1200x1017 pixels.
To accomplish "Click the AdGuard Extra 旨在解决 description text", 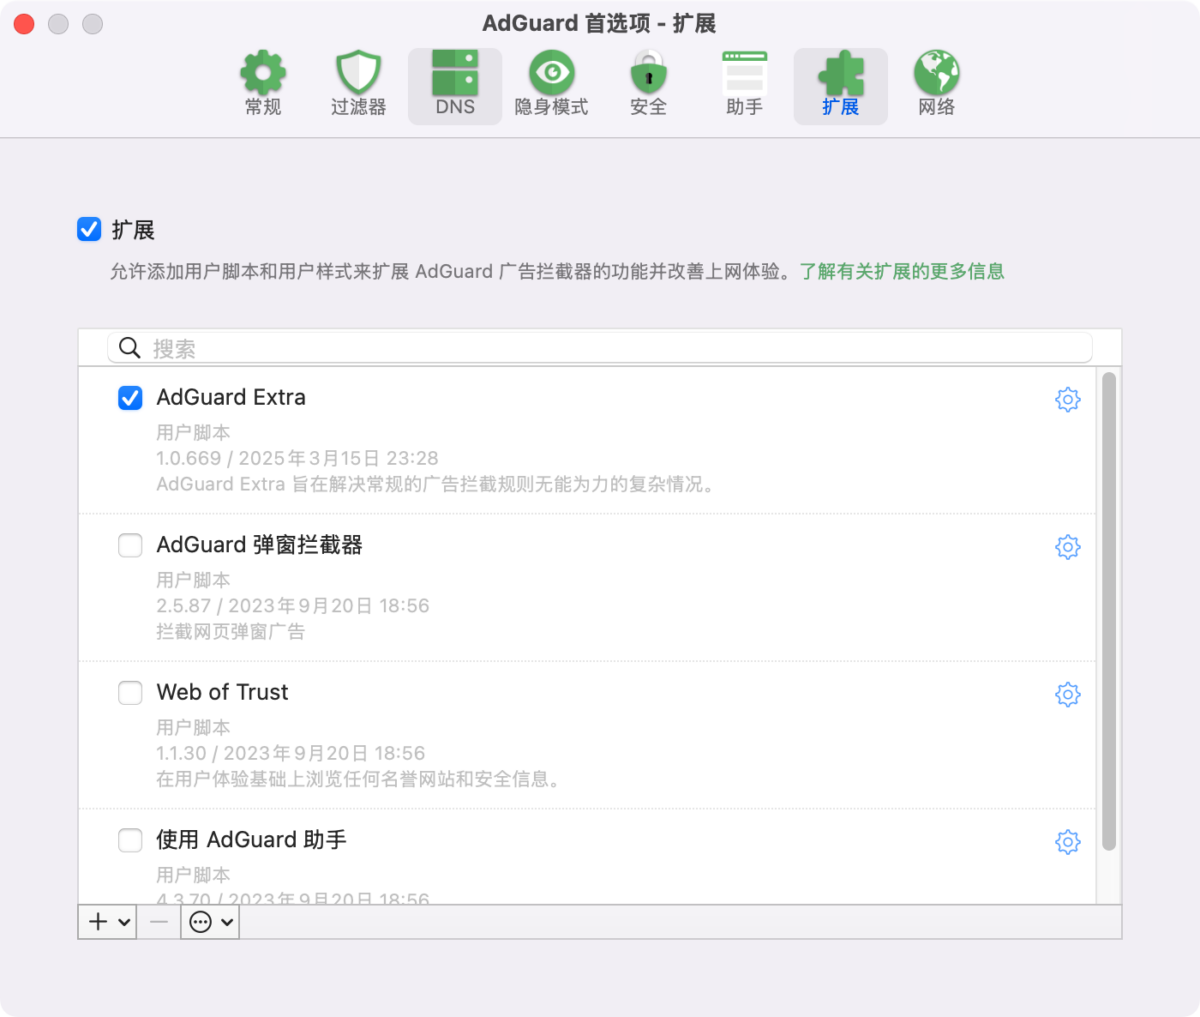I will (x=436, y=484).
